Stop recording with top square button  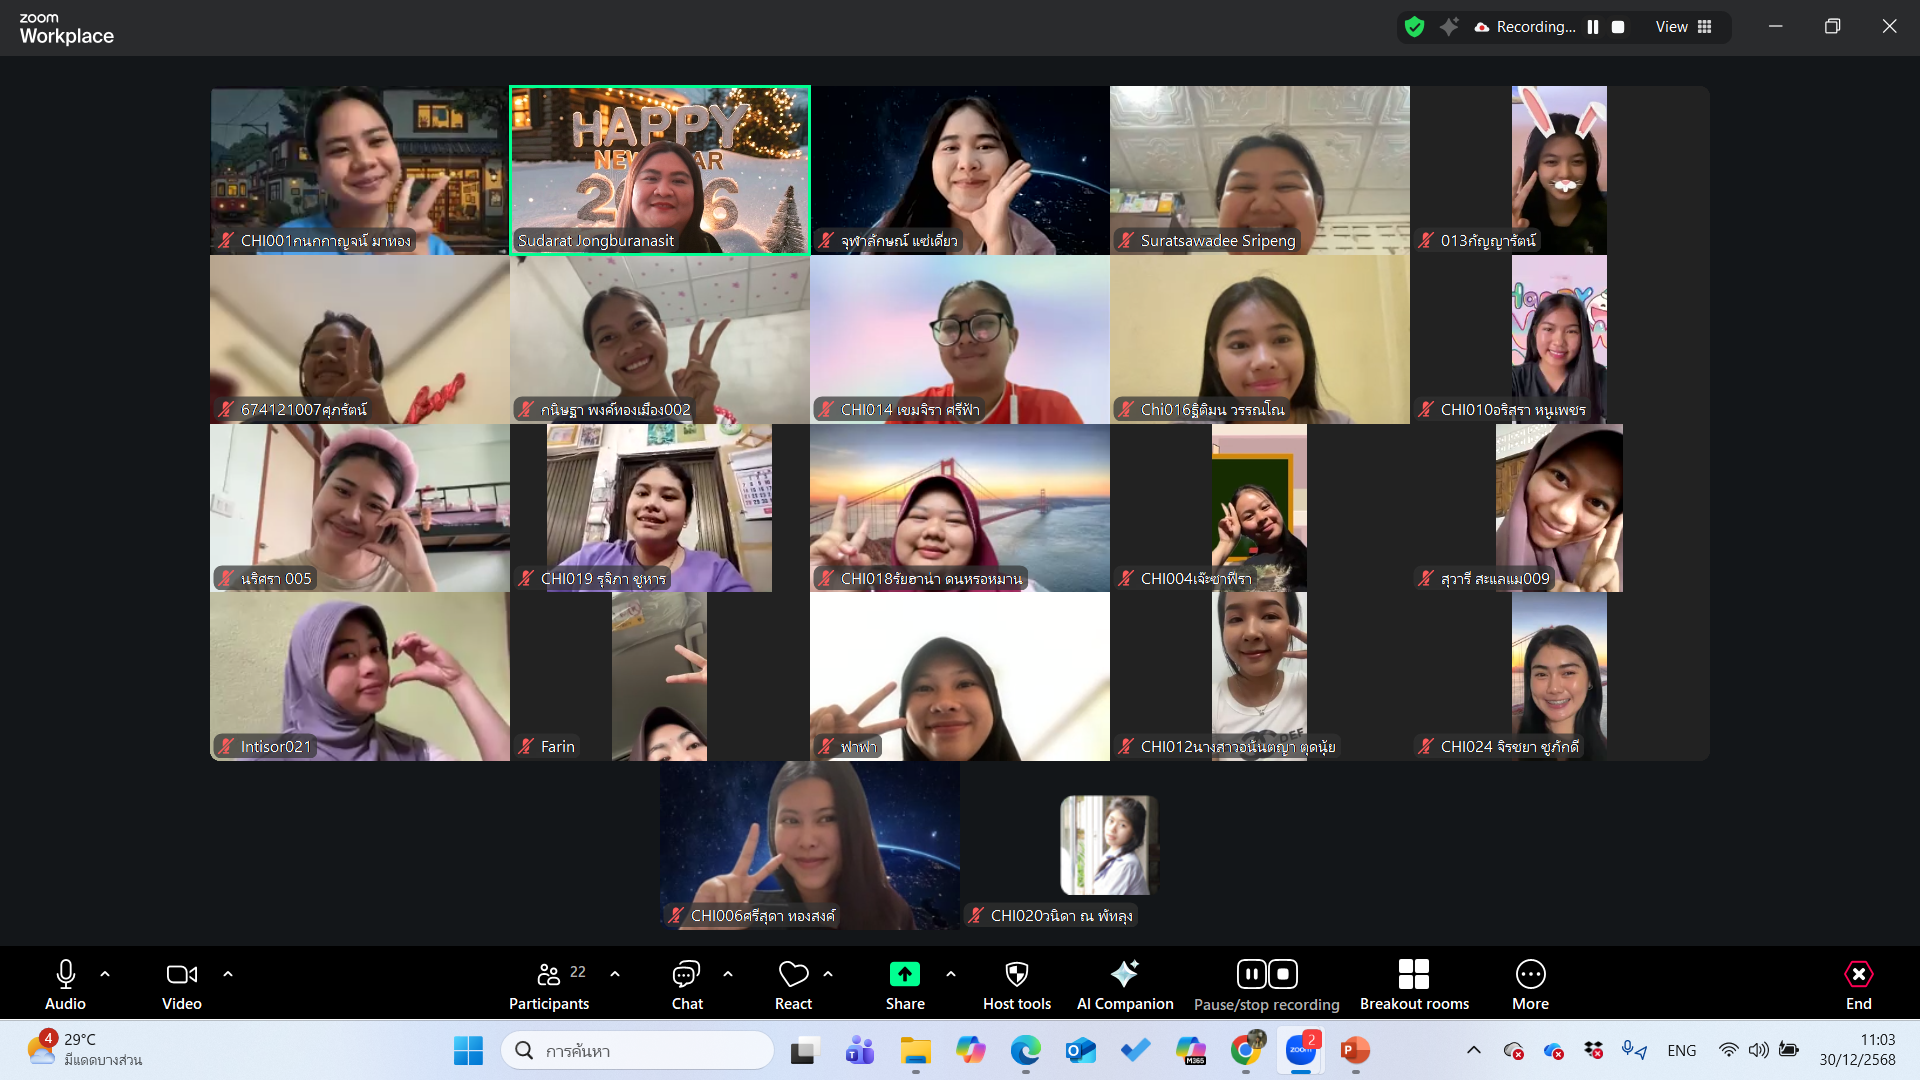coord(1618,27)
